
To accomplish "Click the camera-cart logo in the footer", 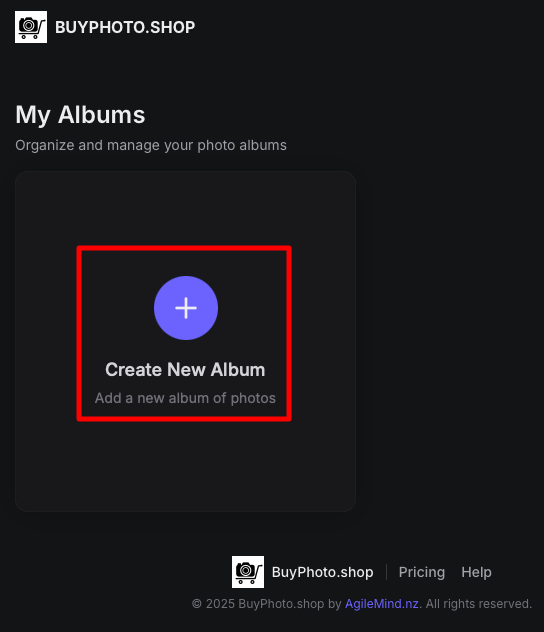I will click(248, 572).
